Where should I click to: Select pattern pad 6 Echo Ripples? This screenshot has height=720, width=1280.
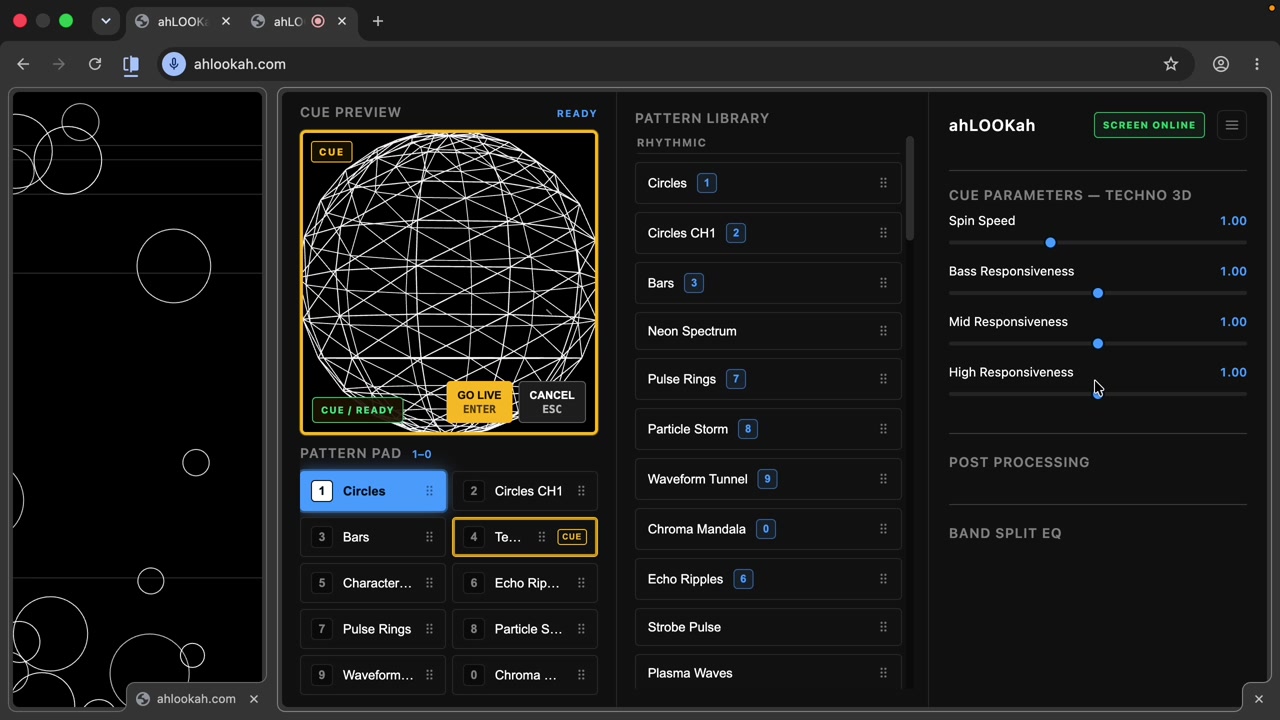[525, 583]
